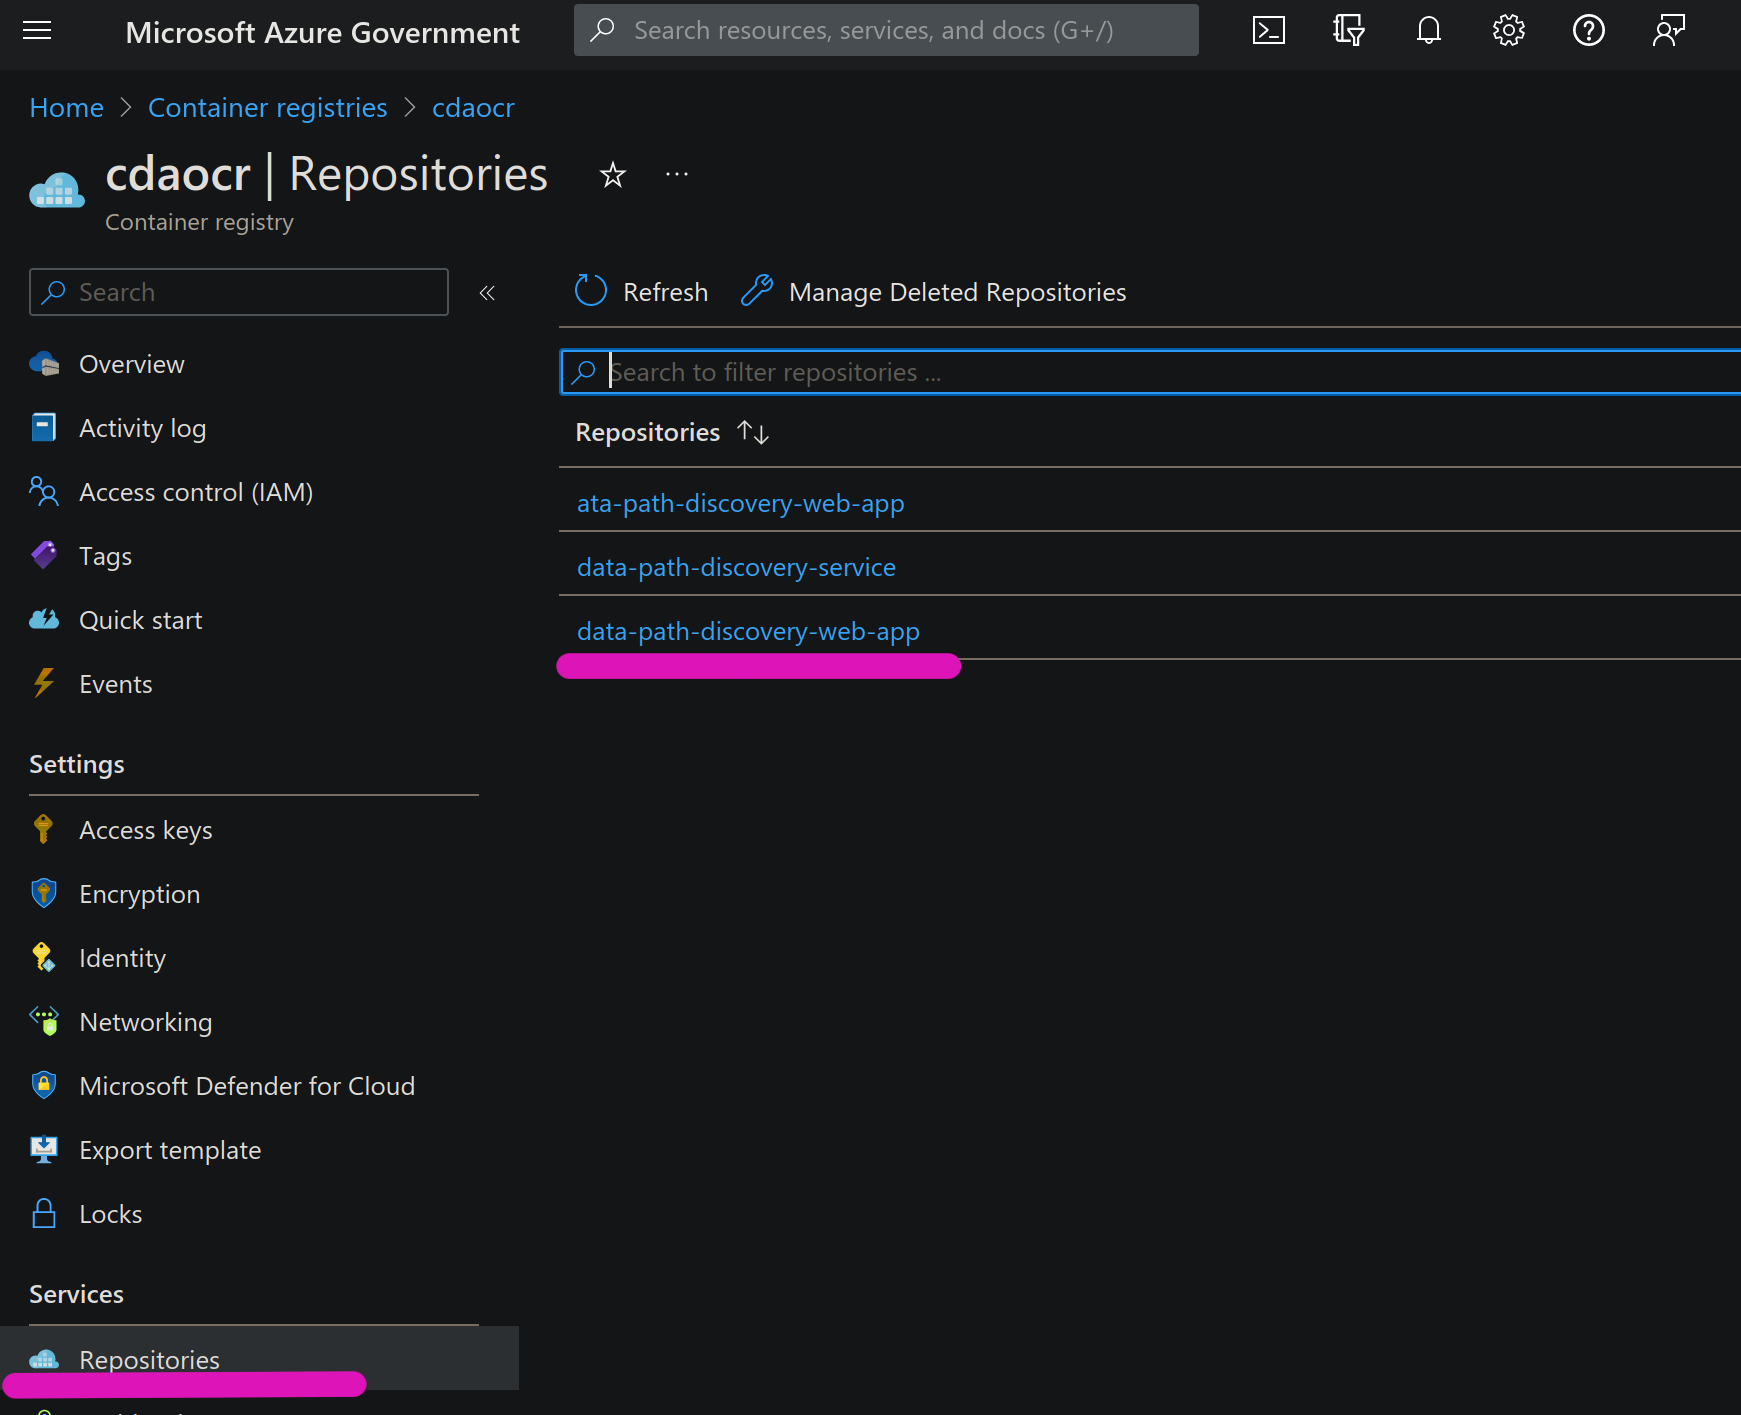Click the Access control people icon
Viewport: 1741px width, 1415px height.
tap(44, 491)
